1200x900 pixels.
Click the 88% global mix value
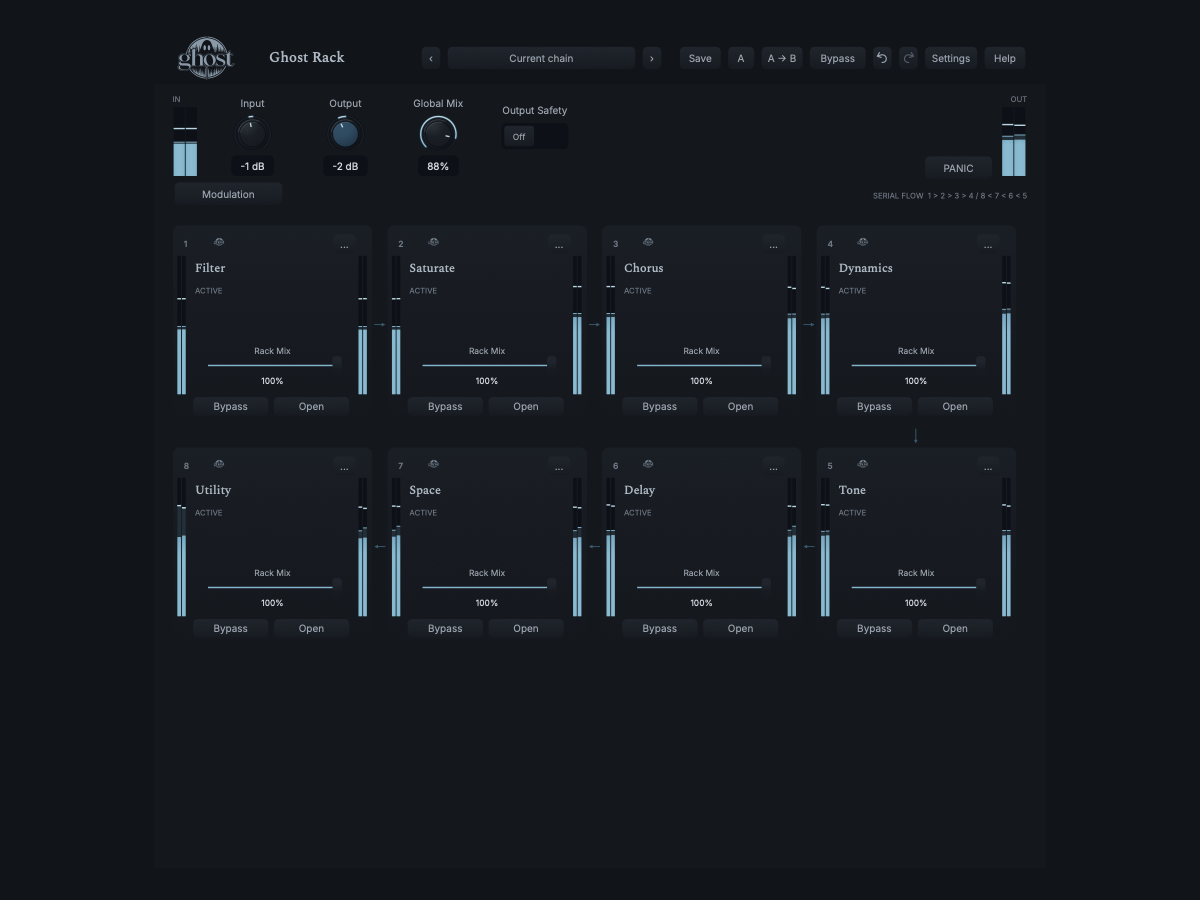438,166
